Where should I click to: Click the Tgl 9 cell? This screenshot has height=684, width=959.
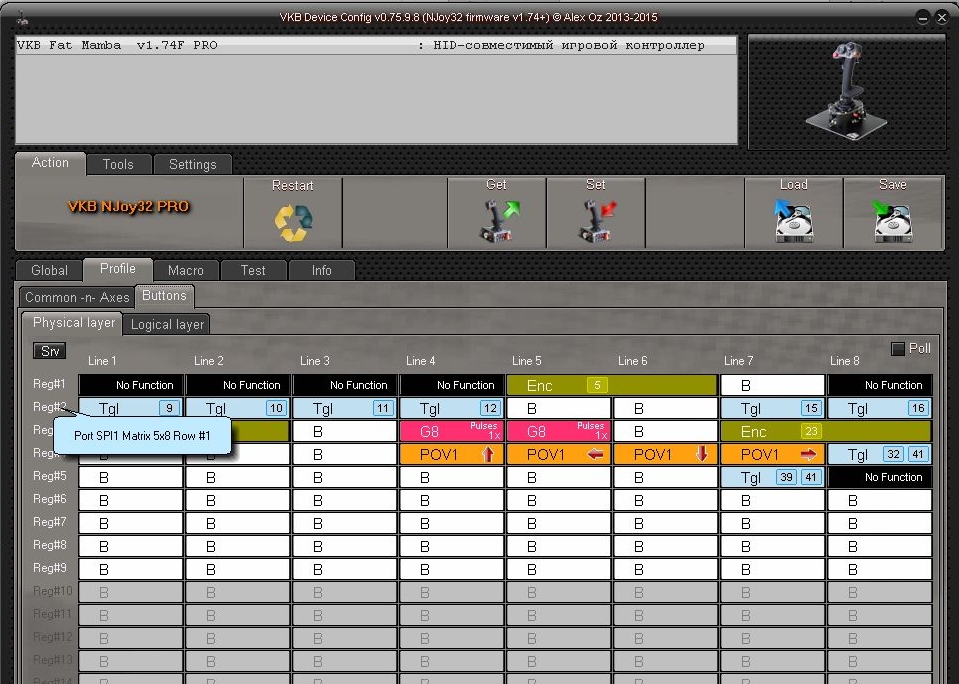(x=131, y=408)
